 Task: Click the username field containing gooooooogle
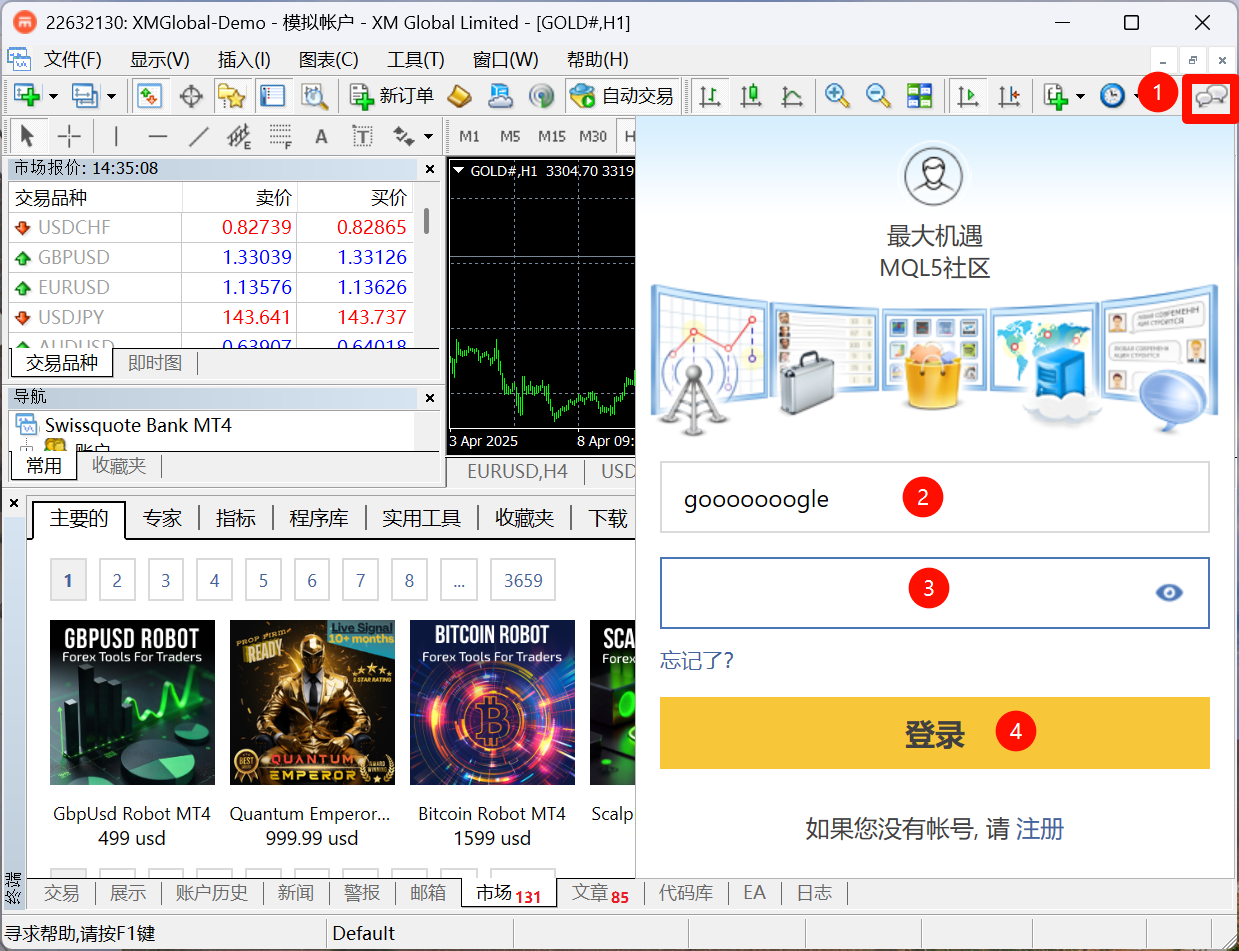click(935, 497)
